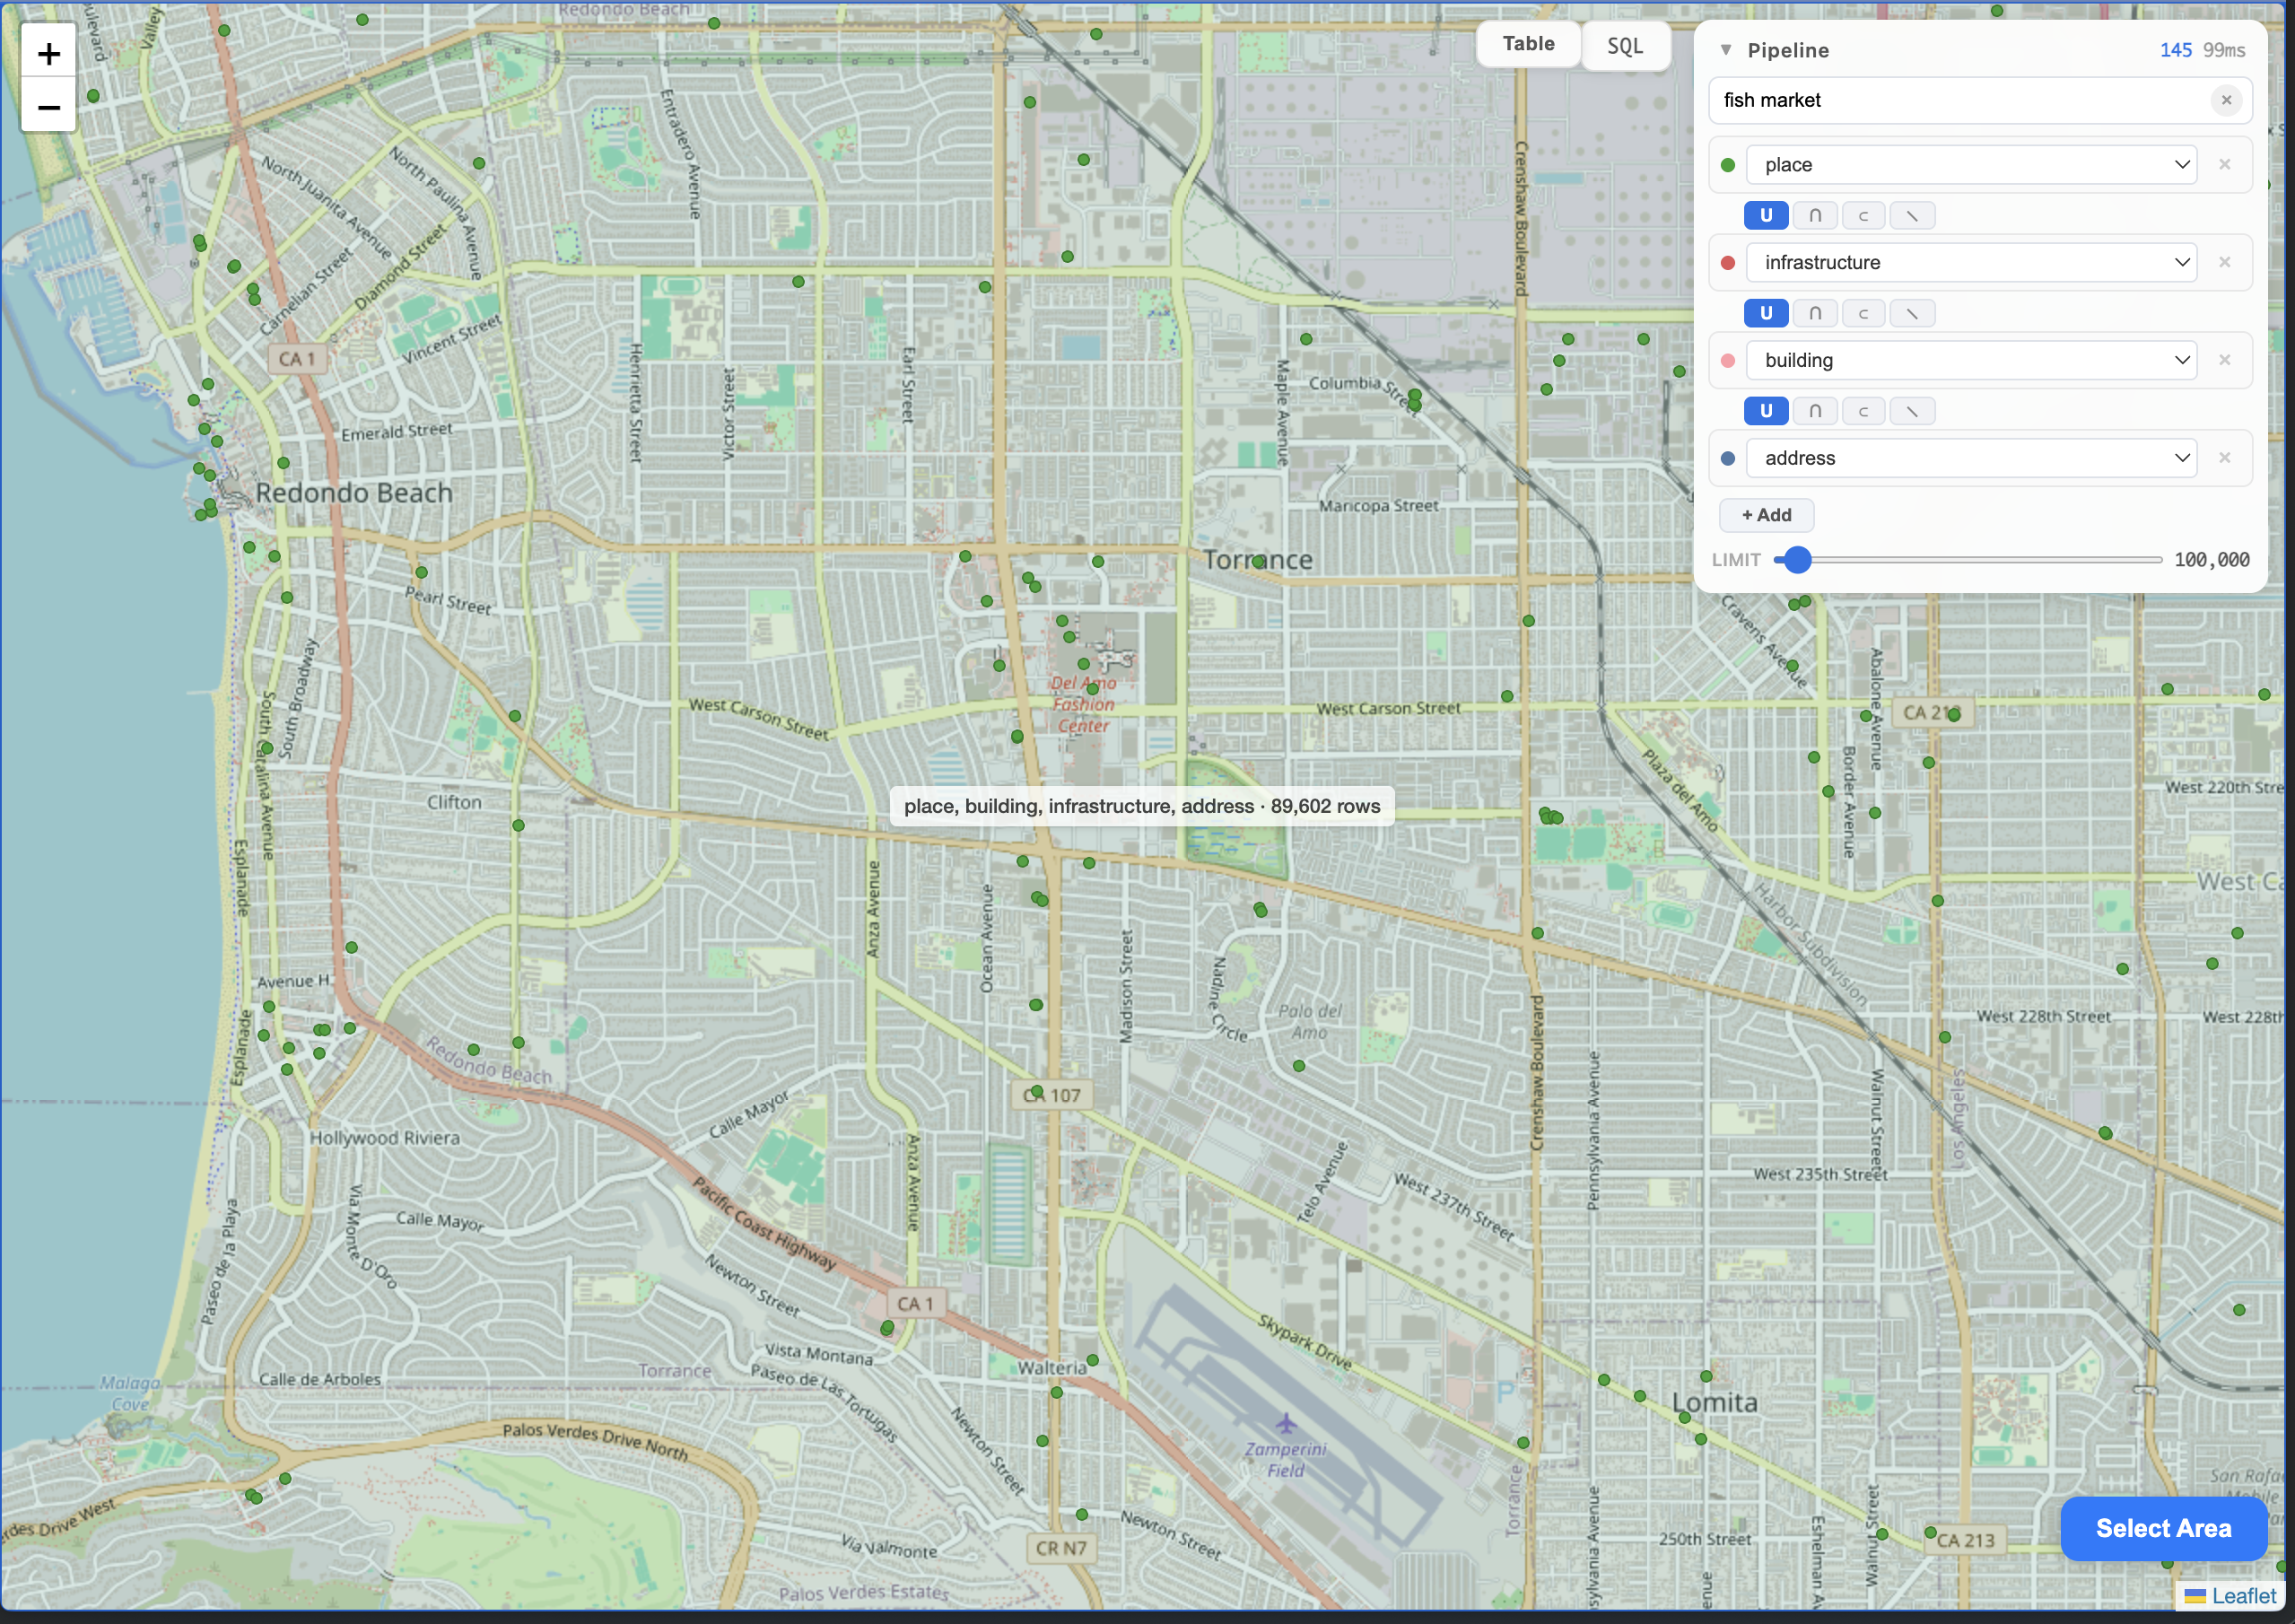Open the building layer dropdown
The image size is (2295, 1624).
2181,360
